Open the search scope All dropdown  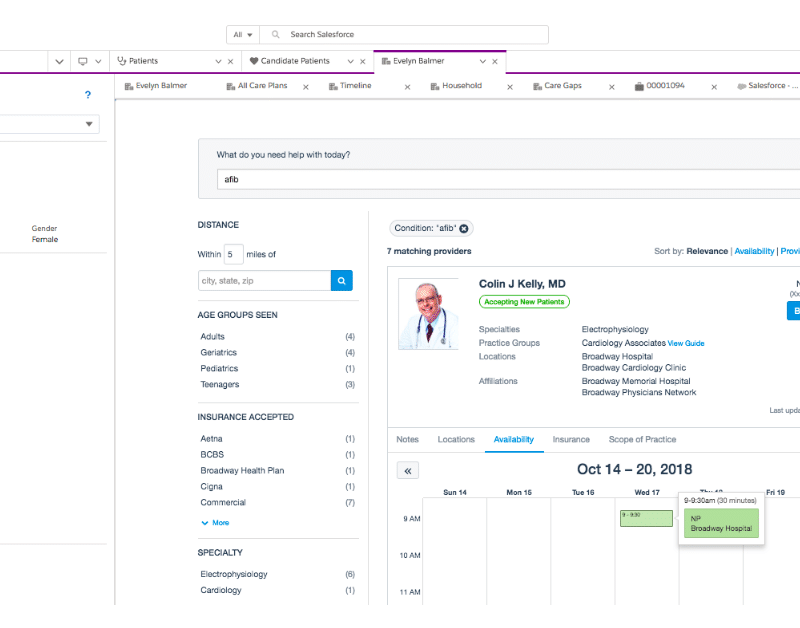pyautogui.click(x=243, y=35)
